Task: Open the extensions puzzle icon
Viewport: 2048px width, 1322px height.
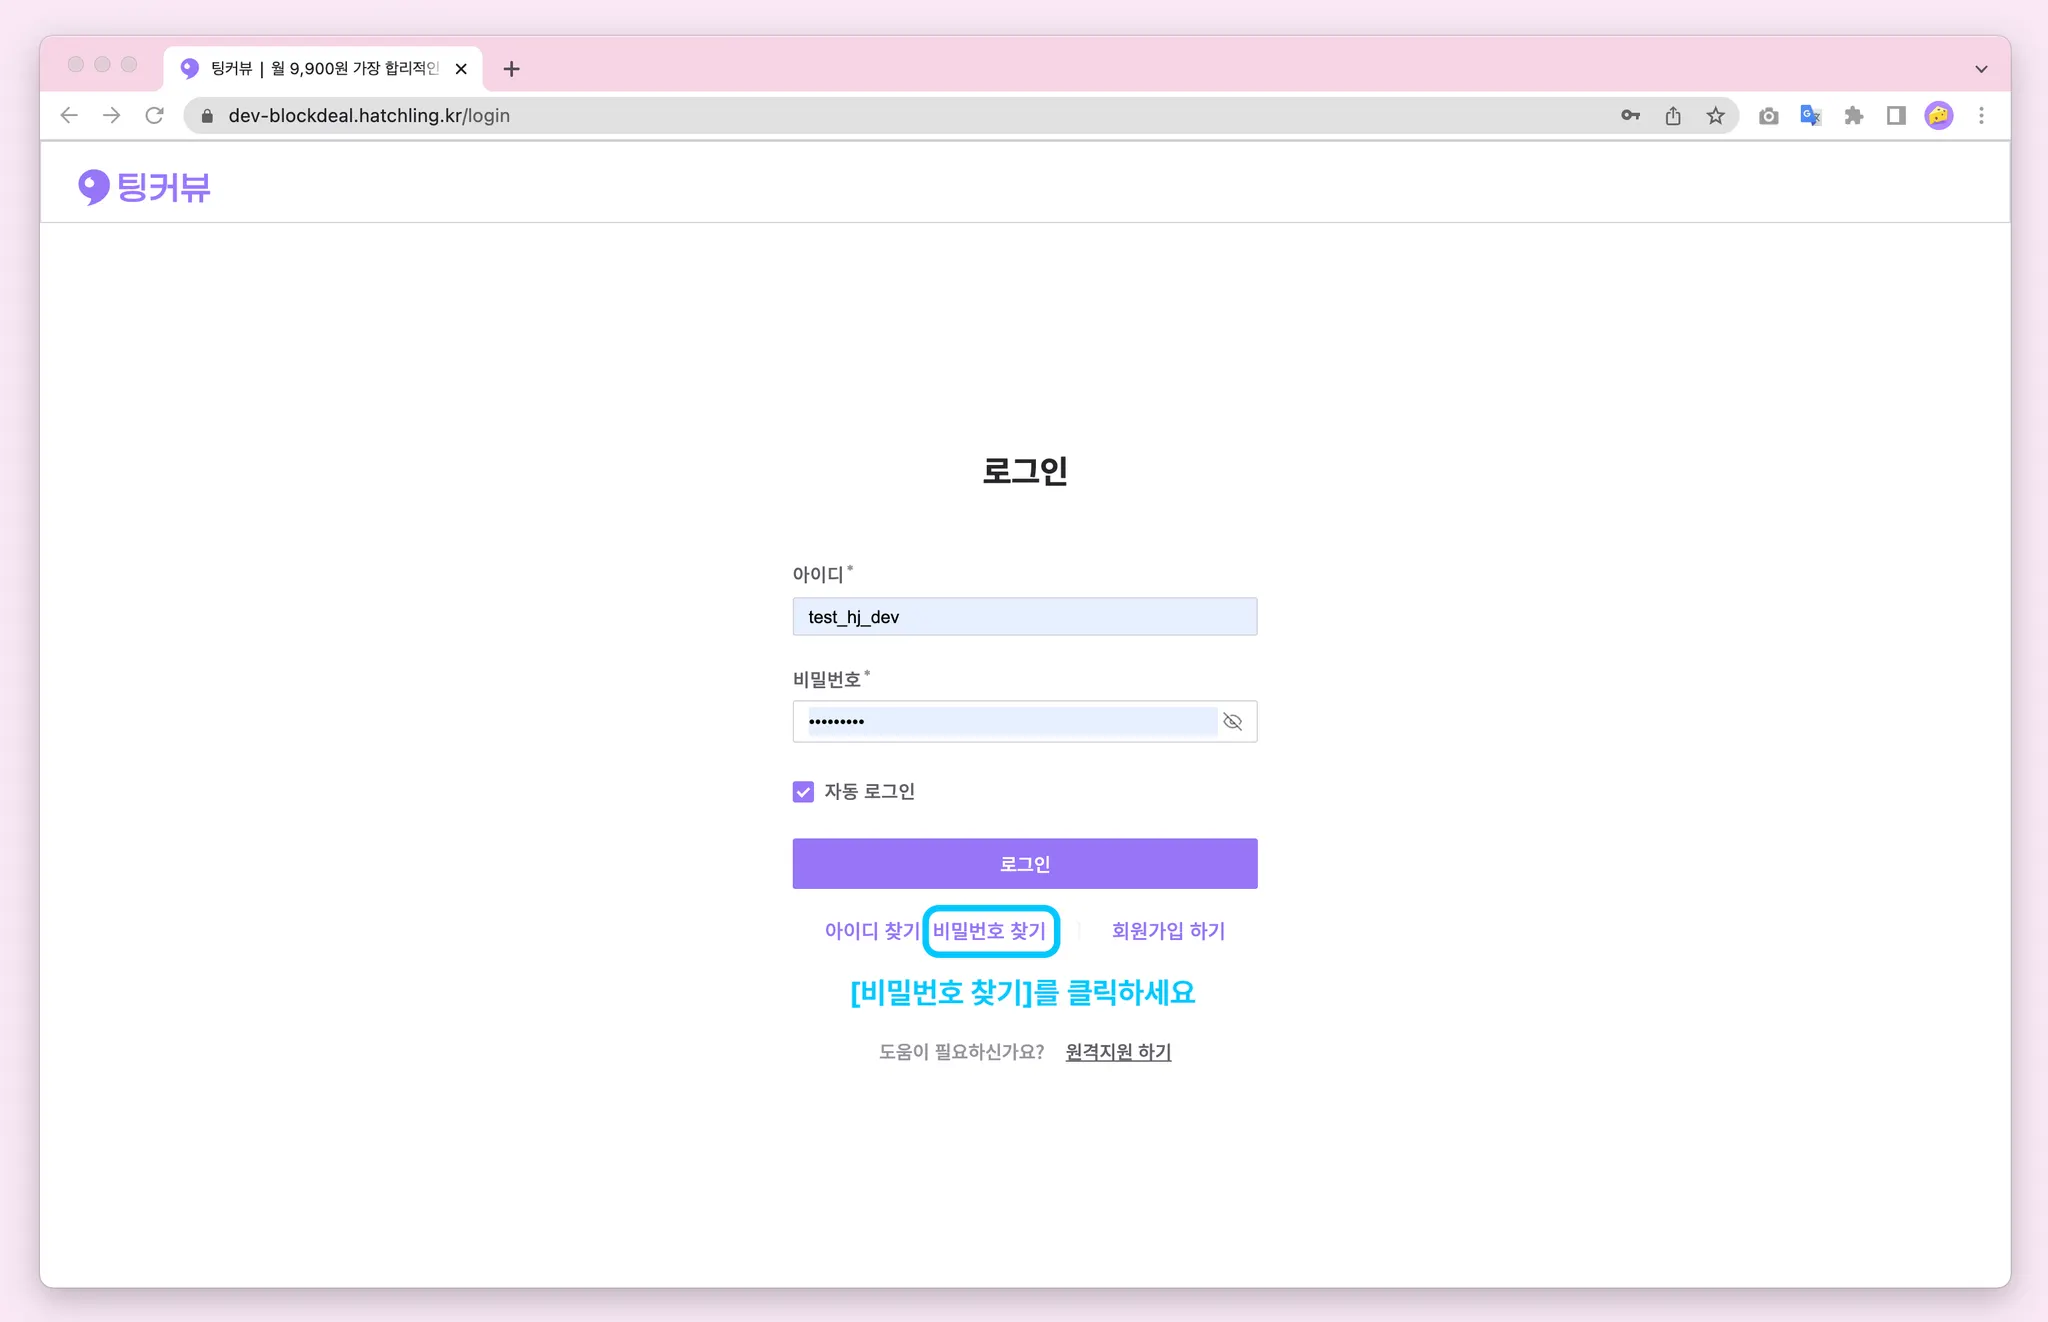Action: [1854, 116]
